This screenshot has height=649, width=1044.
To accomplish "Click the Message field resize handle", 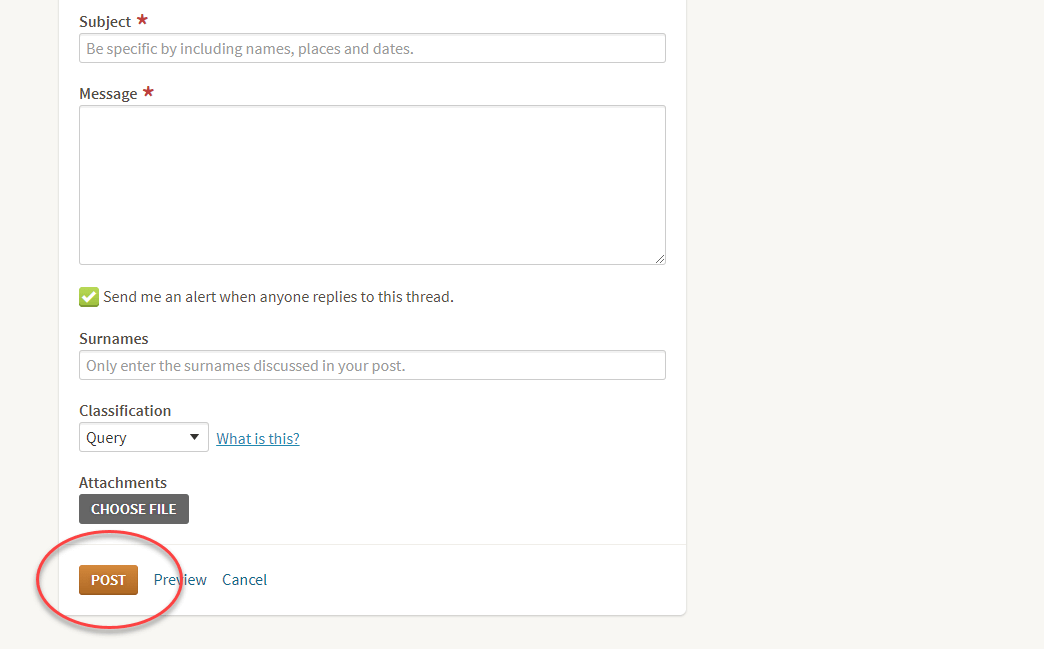I will pyautogui.click(x=661, y=259).
